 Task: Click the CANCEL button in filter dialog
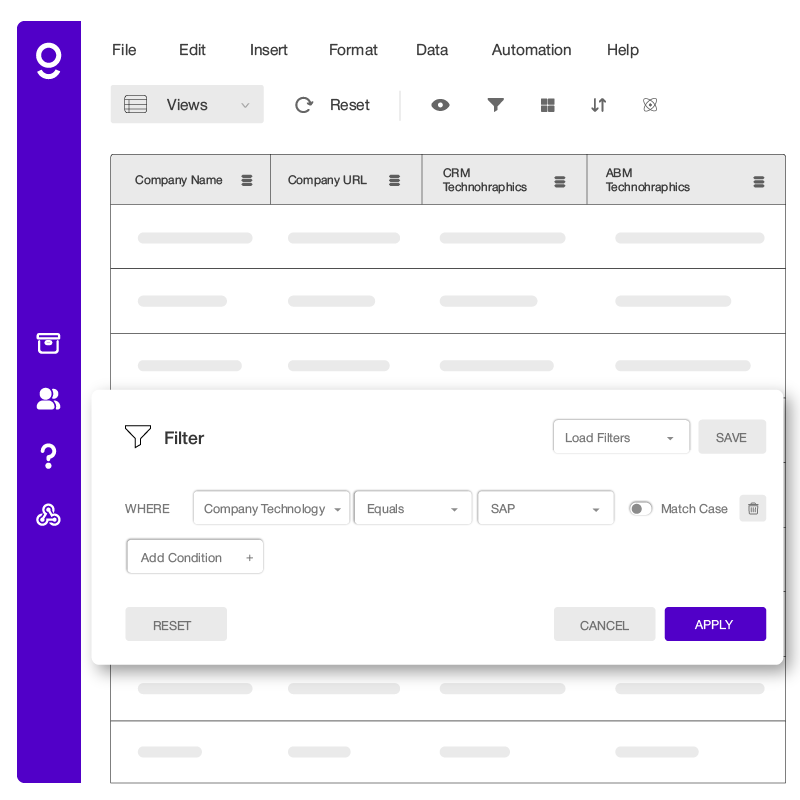click(x=604, y=625)
